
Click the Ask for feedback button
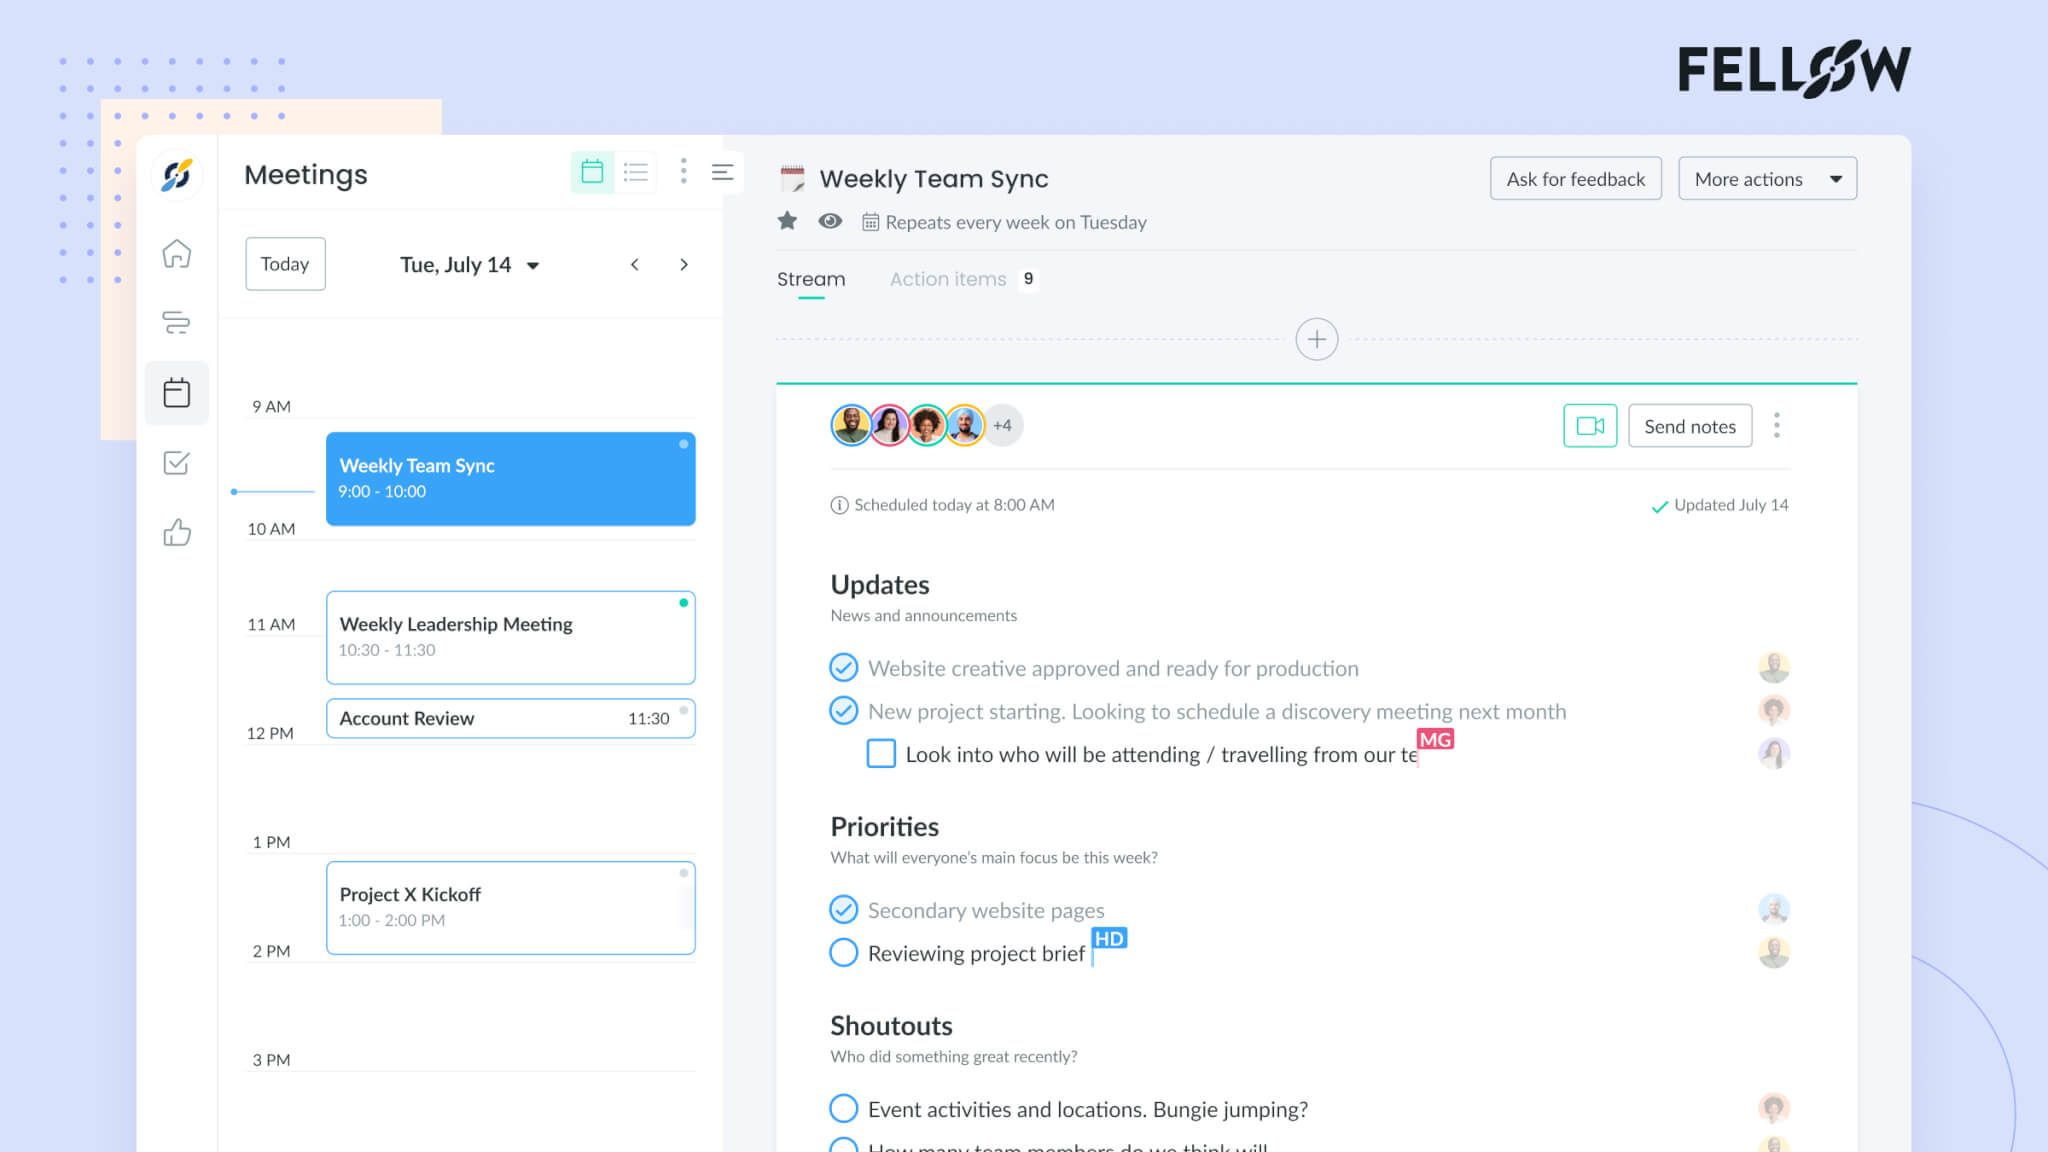click(1575, 177)
